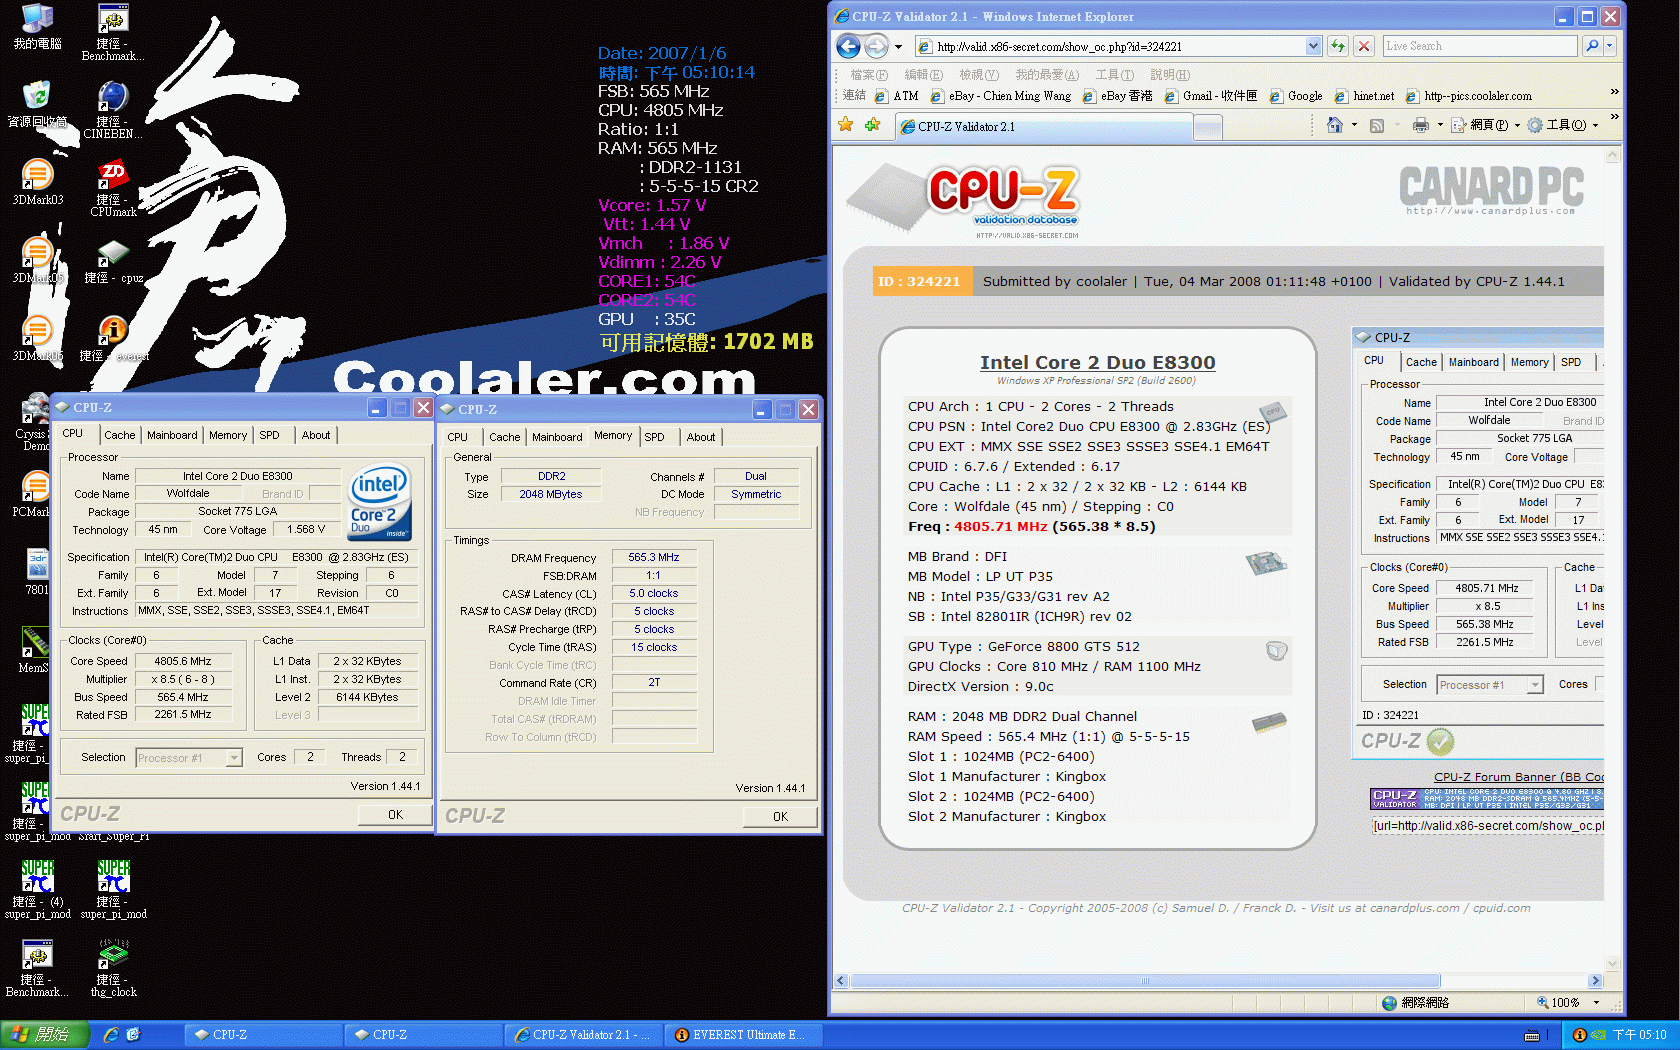Open the Google link in links bar

pyautogui.click(x=1295, y=96)
